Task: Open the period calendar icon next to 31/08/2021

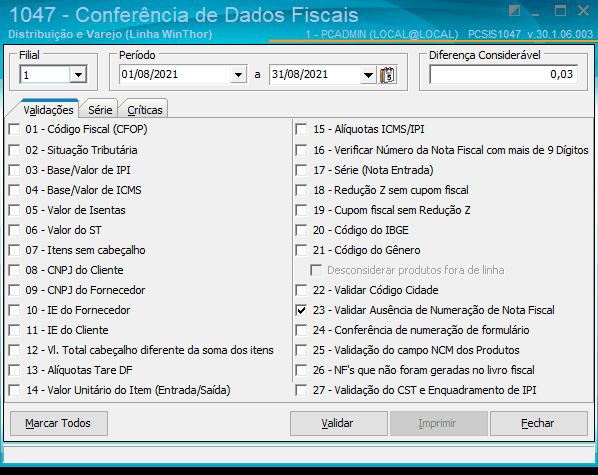Action: (387, 75)
